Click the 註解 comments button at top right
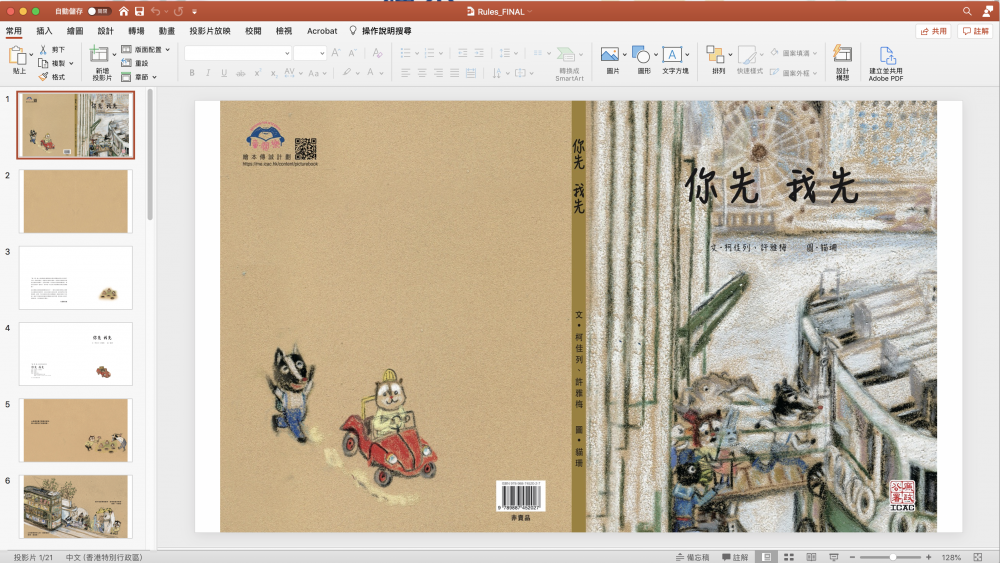 tap(975, 31)
